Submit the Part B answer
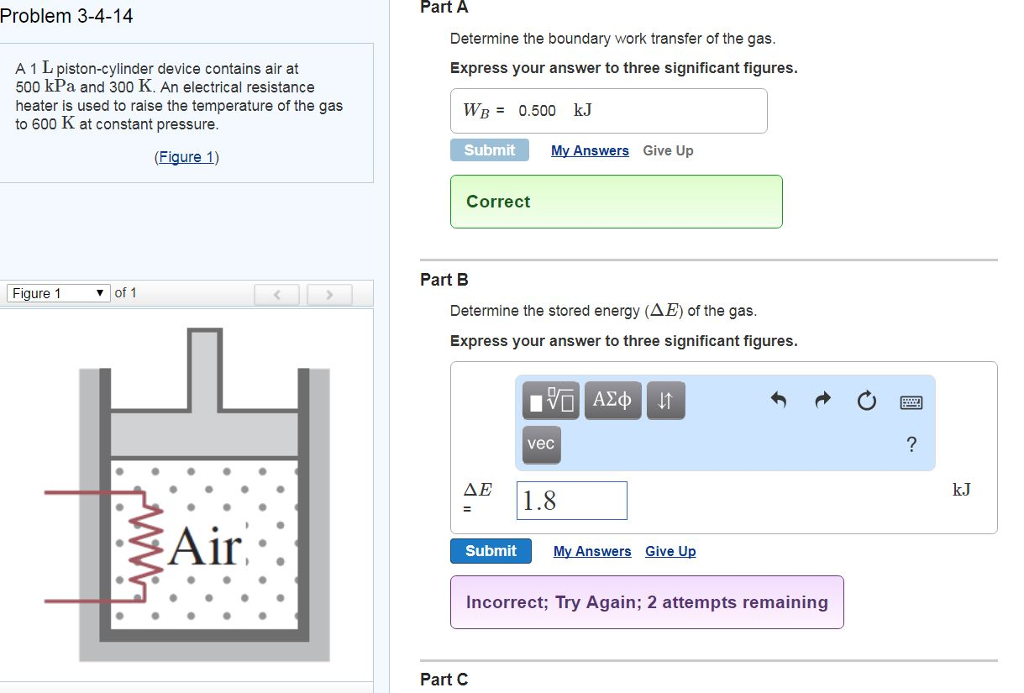Viewport: 1024px width, 693px height. (x=490, y=551)
